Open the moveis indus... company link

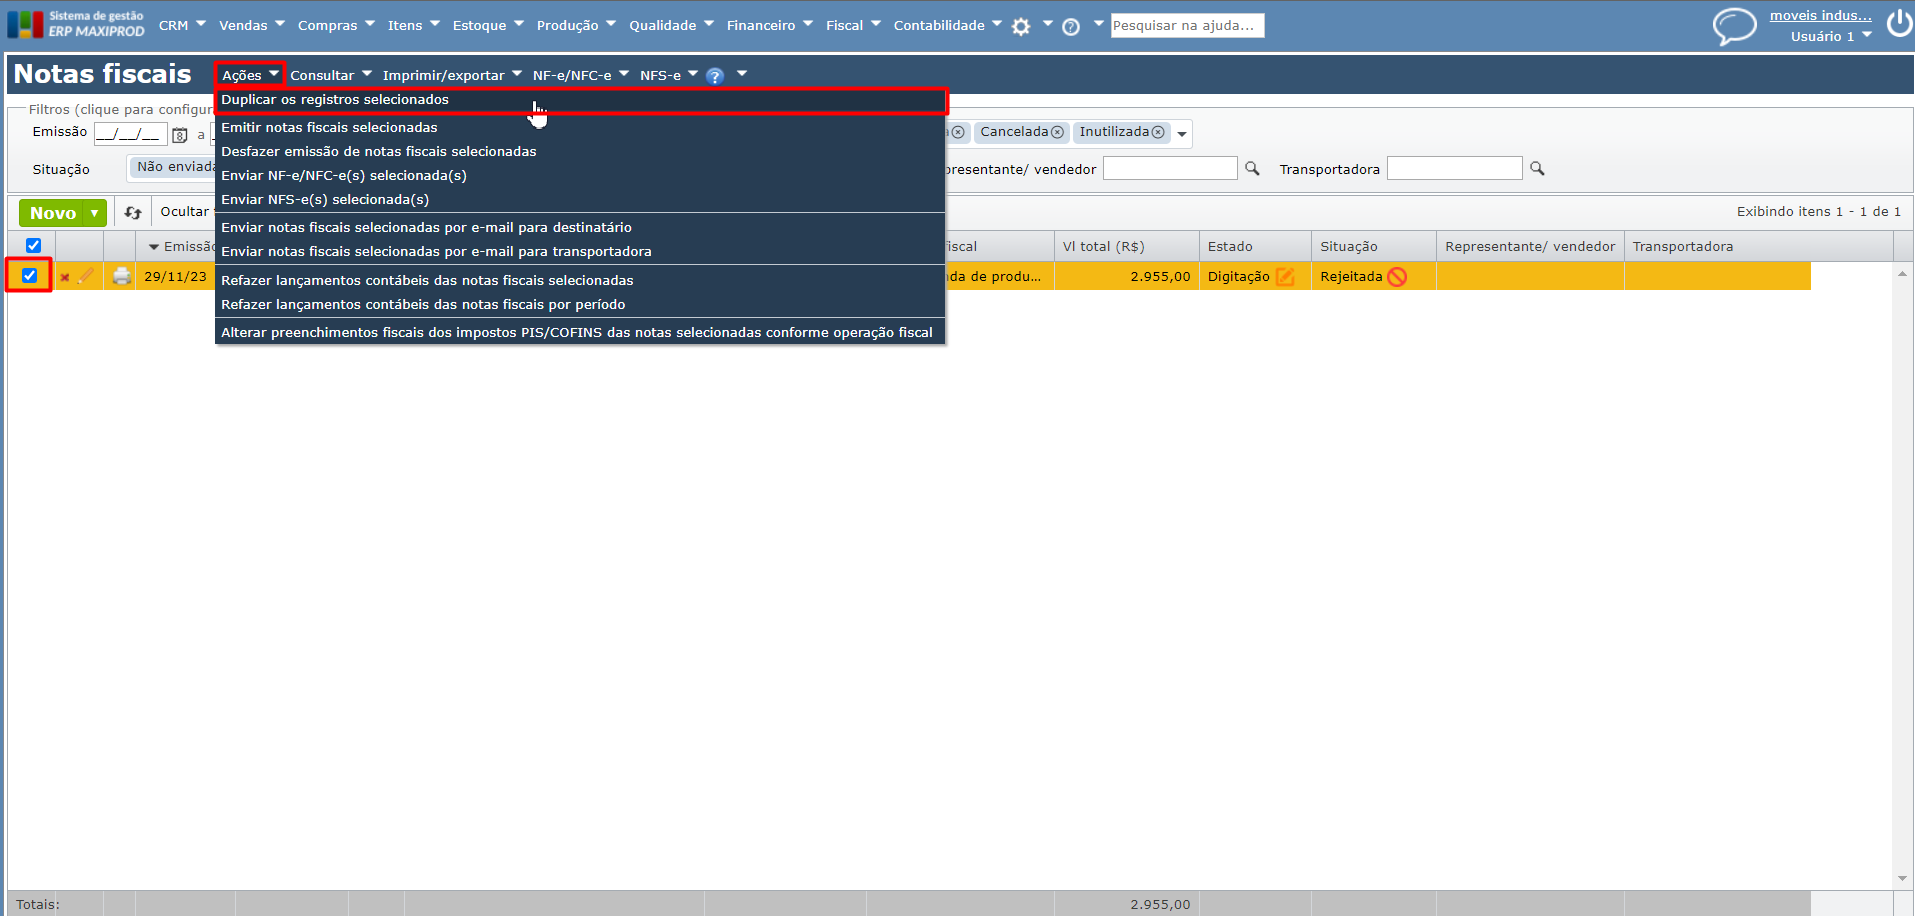[x=1820, y=15]
